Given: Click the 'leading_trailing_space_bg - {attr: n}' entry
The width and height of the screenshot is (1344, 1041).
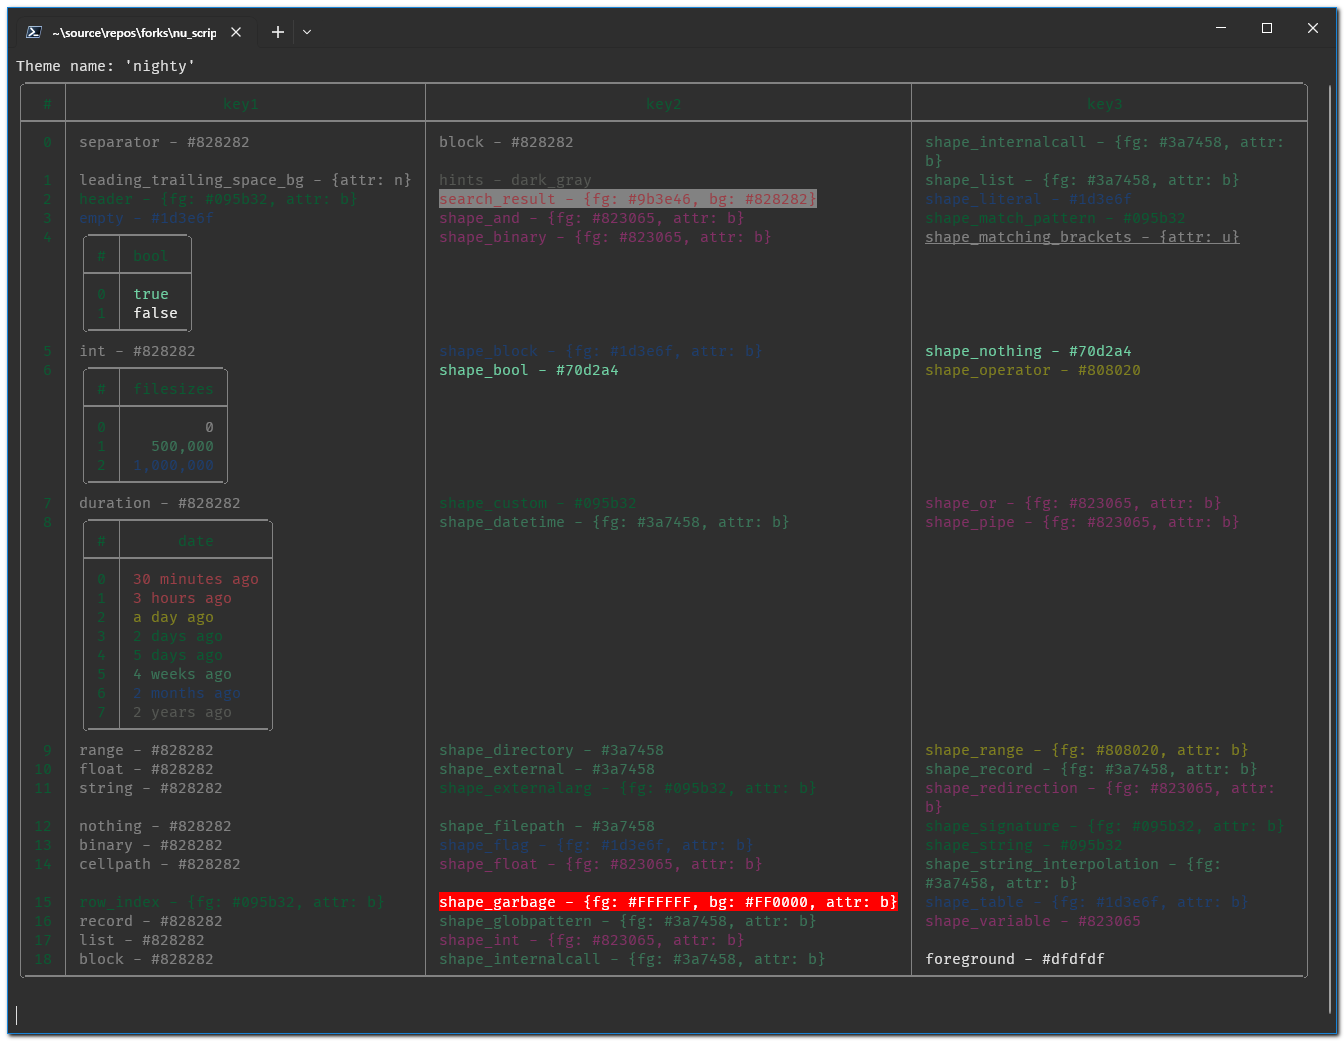Looking at the screenshot, I should tap(245, 180).
